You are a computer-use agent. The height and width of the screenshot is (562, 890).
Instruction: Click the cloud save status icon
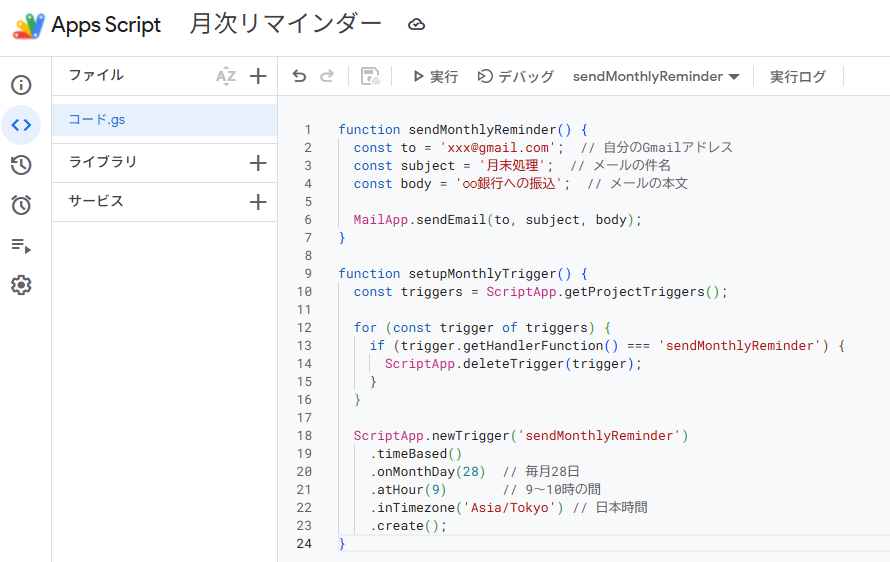(417, 25)
